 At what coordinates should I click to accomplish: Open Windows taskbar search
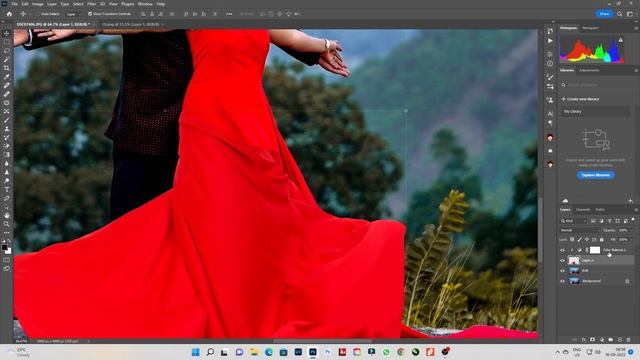pyautogui.click(x=210, y=352)
